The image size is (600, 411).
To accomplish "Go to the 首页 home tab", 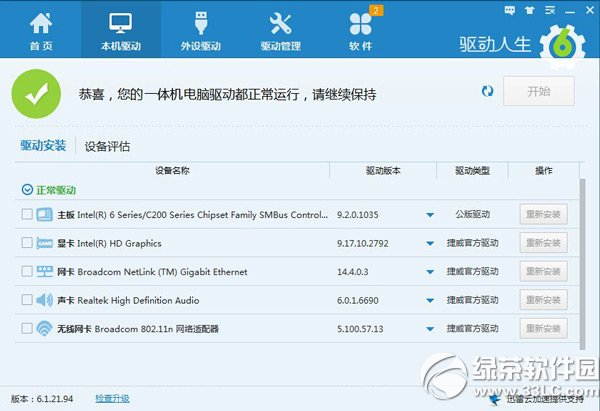I will [41, 31].
